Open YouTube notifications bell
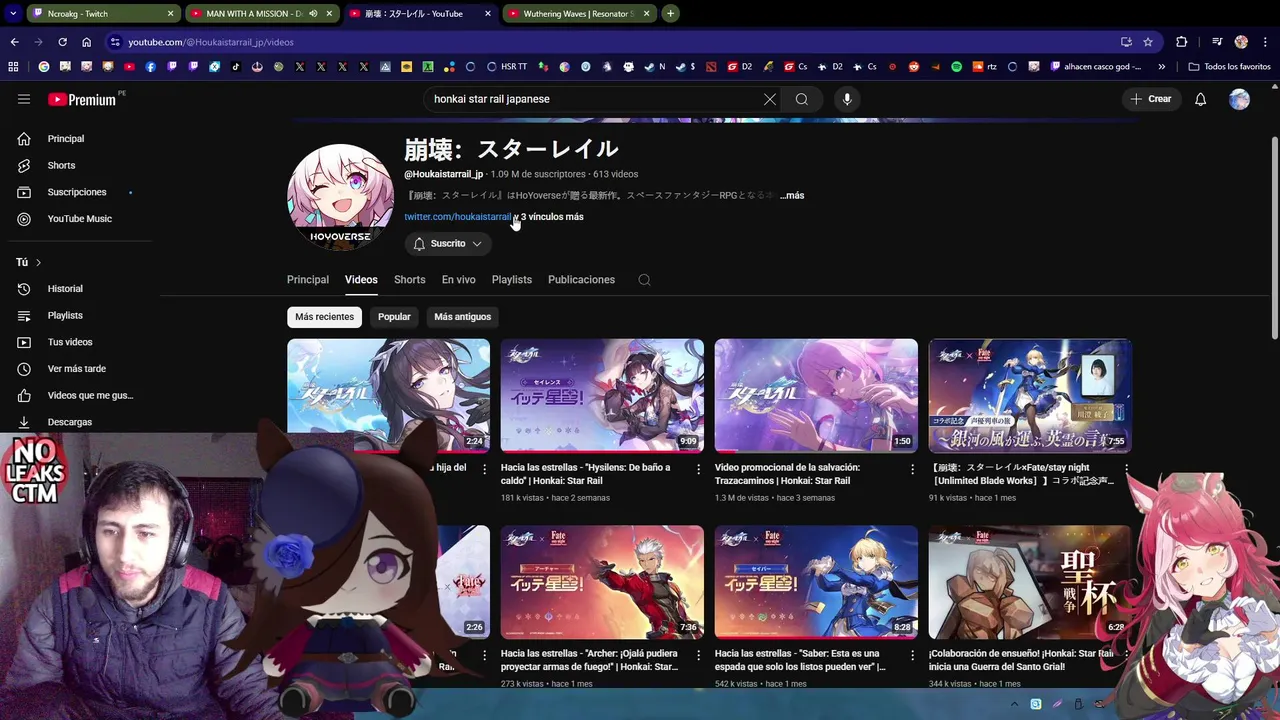This screenshot has height=720, width=1280. coord(1201,99)
